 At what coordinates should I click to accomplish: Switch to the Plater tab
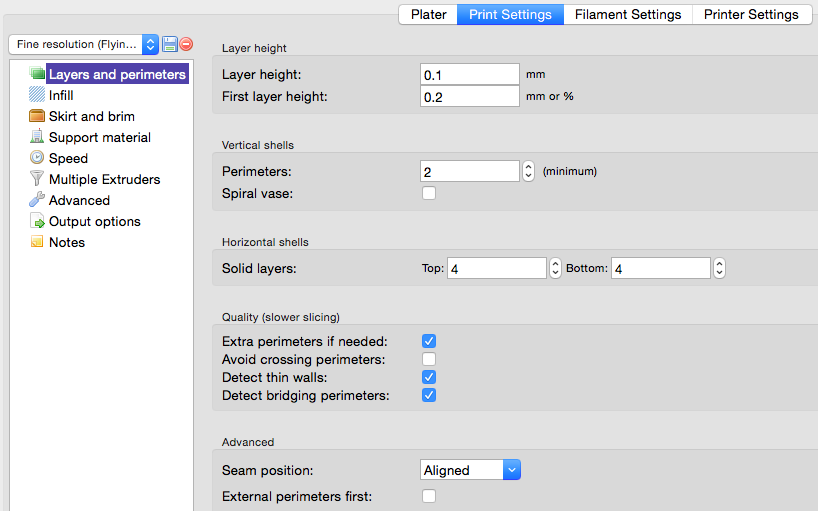[x=428, y=14]
